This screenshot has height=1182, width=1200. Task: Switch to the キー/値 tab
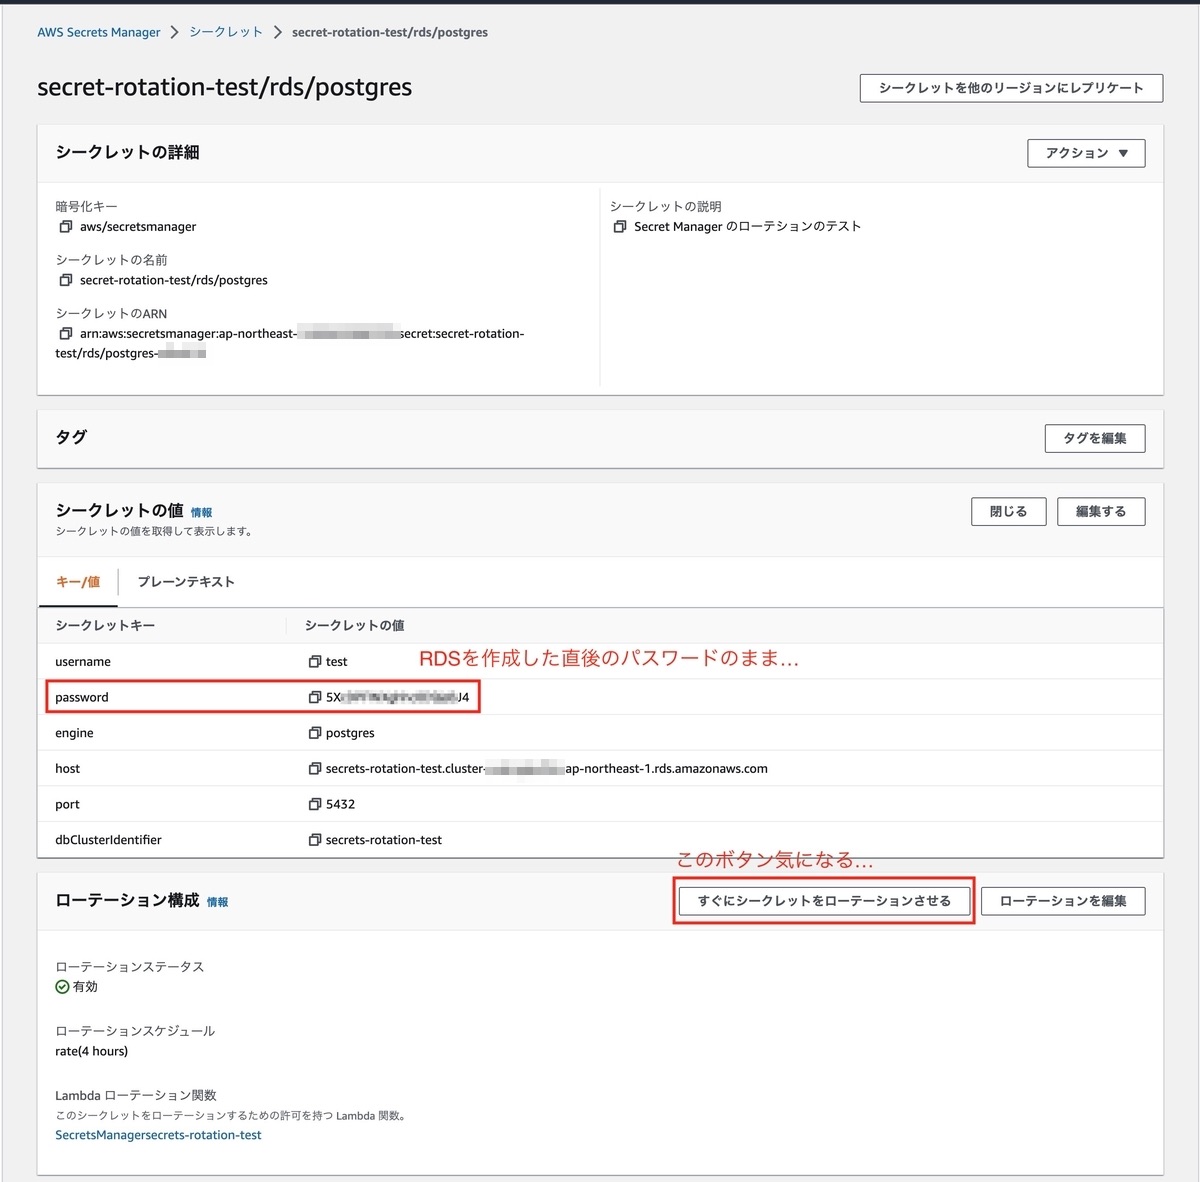(78, 582)
